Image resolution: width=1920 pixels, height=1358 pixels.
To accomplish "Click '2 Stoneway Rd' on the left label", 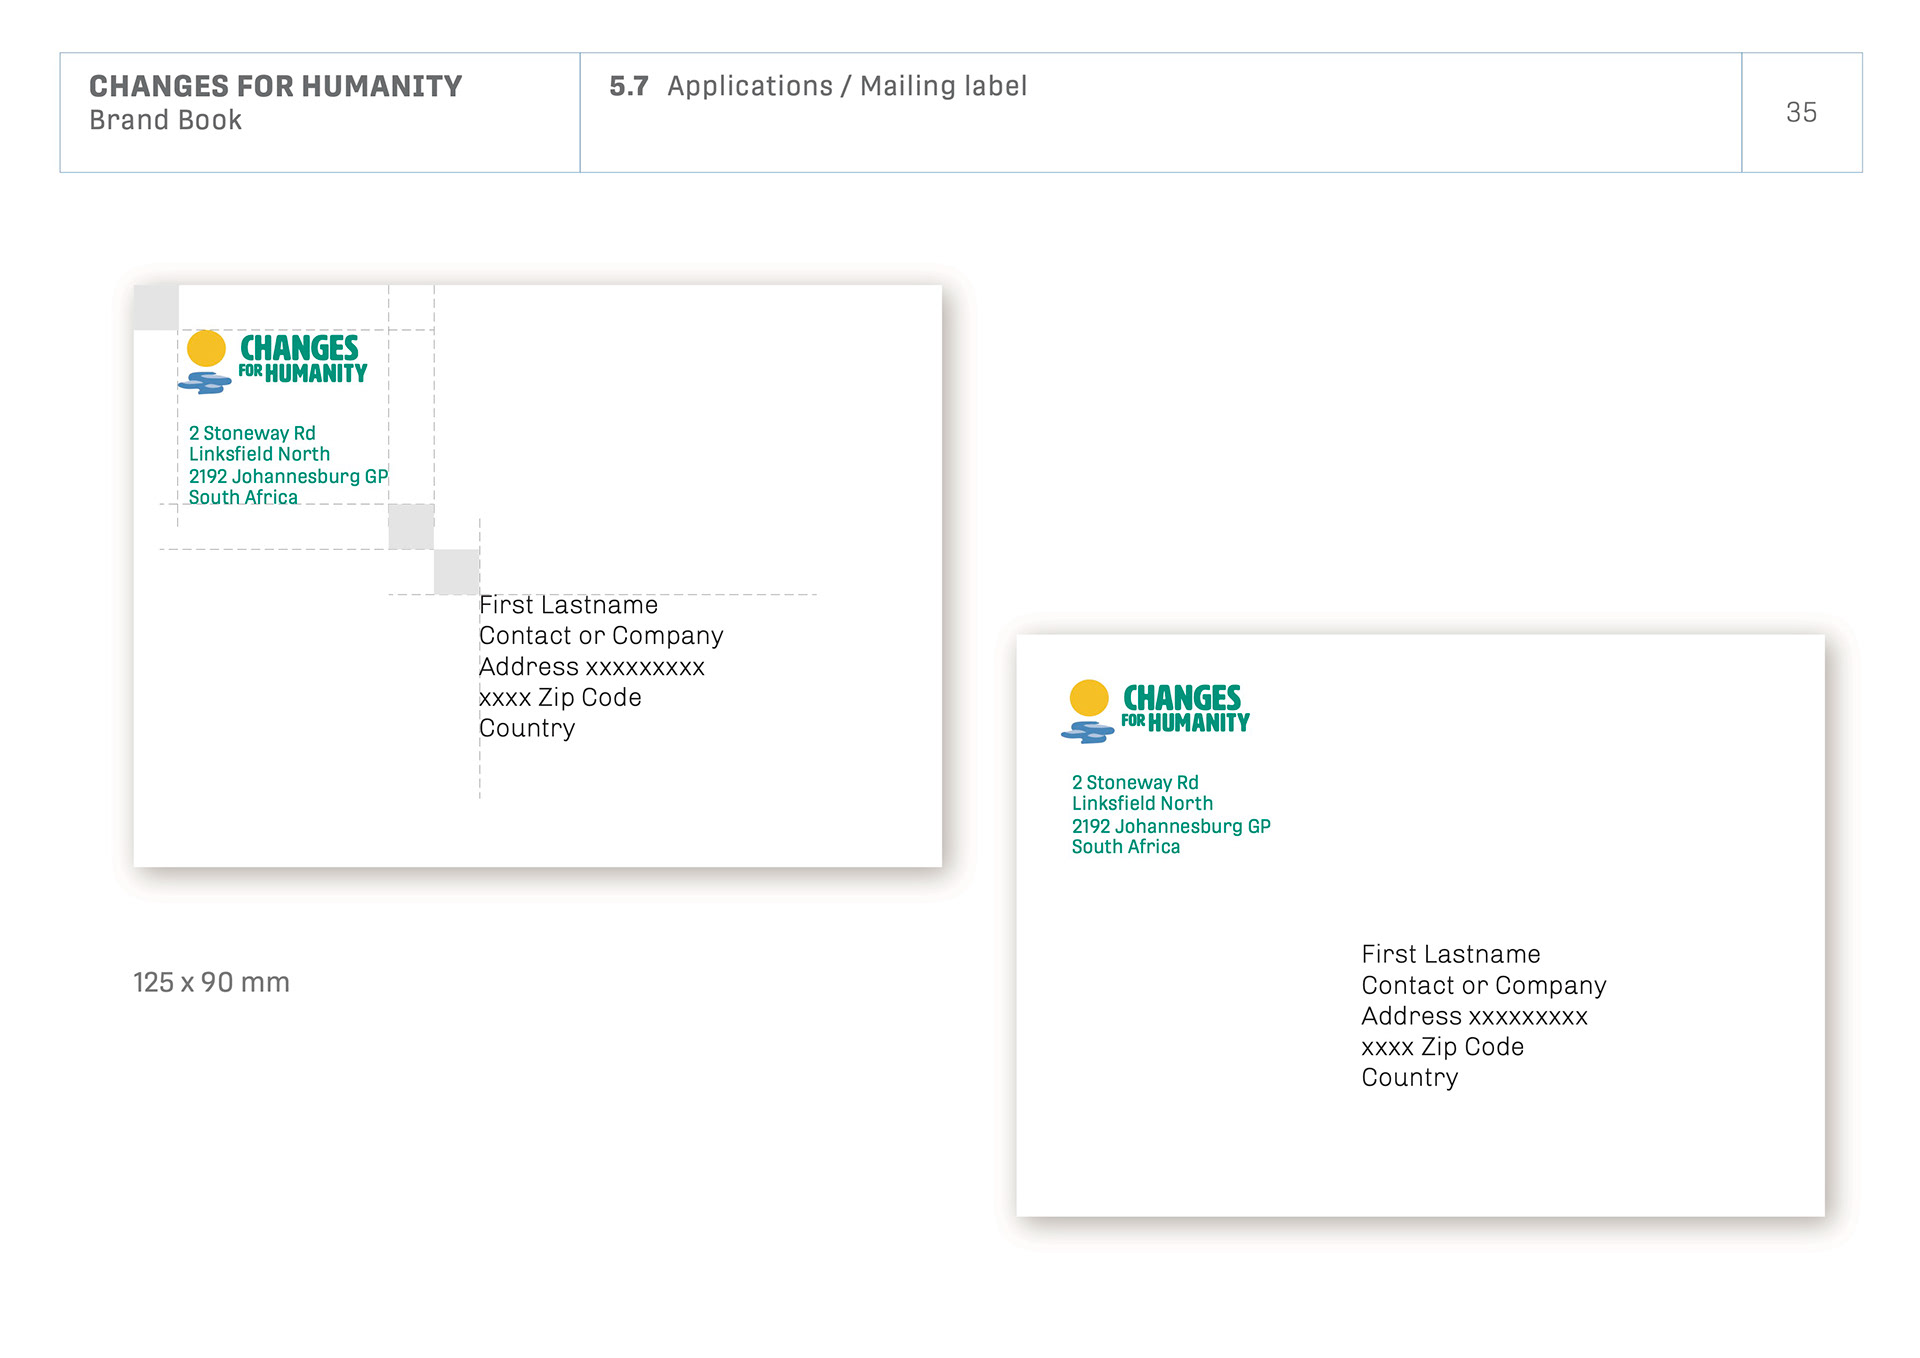I will click(252, 433).
